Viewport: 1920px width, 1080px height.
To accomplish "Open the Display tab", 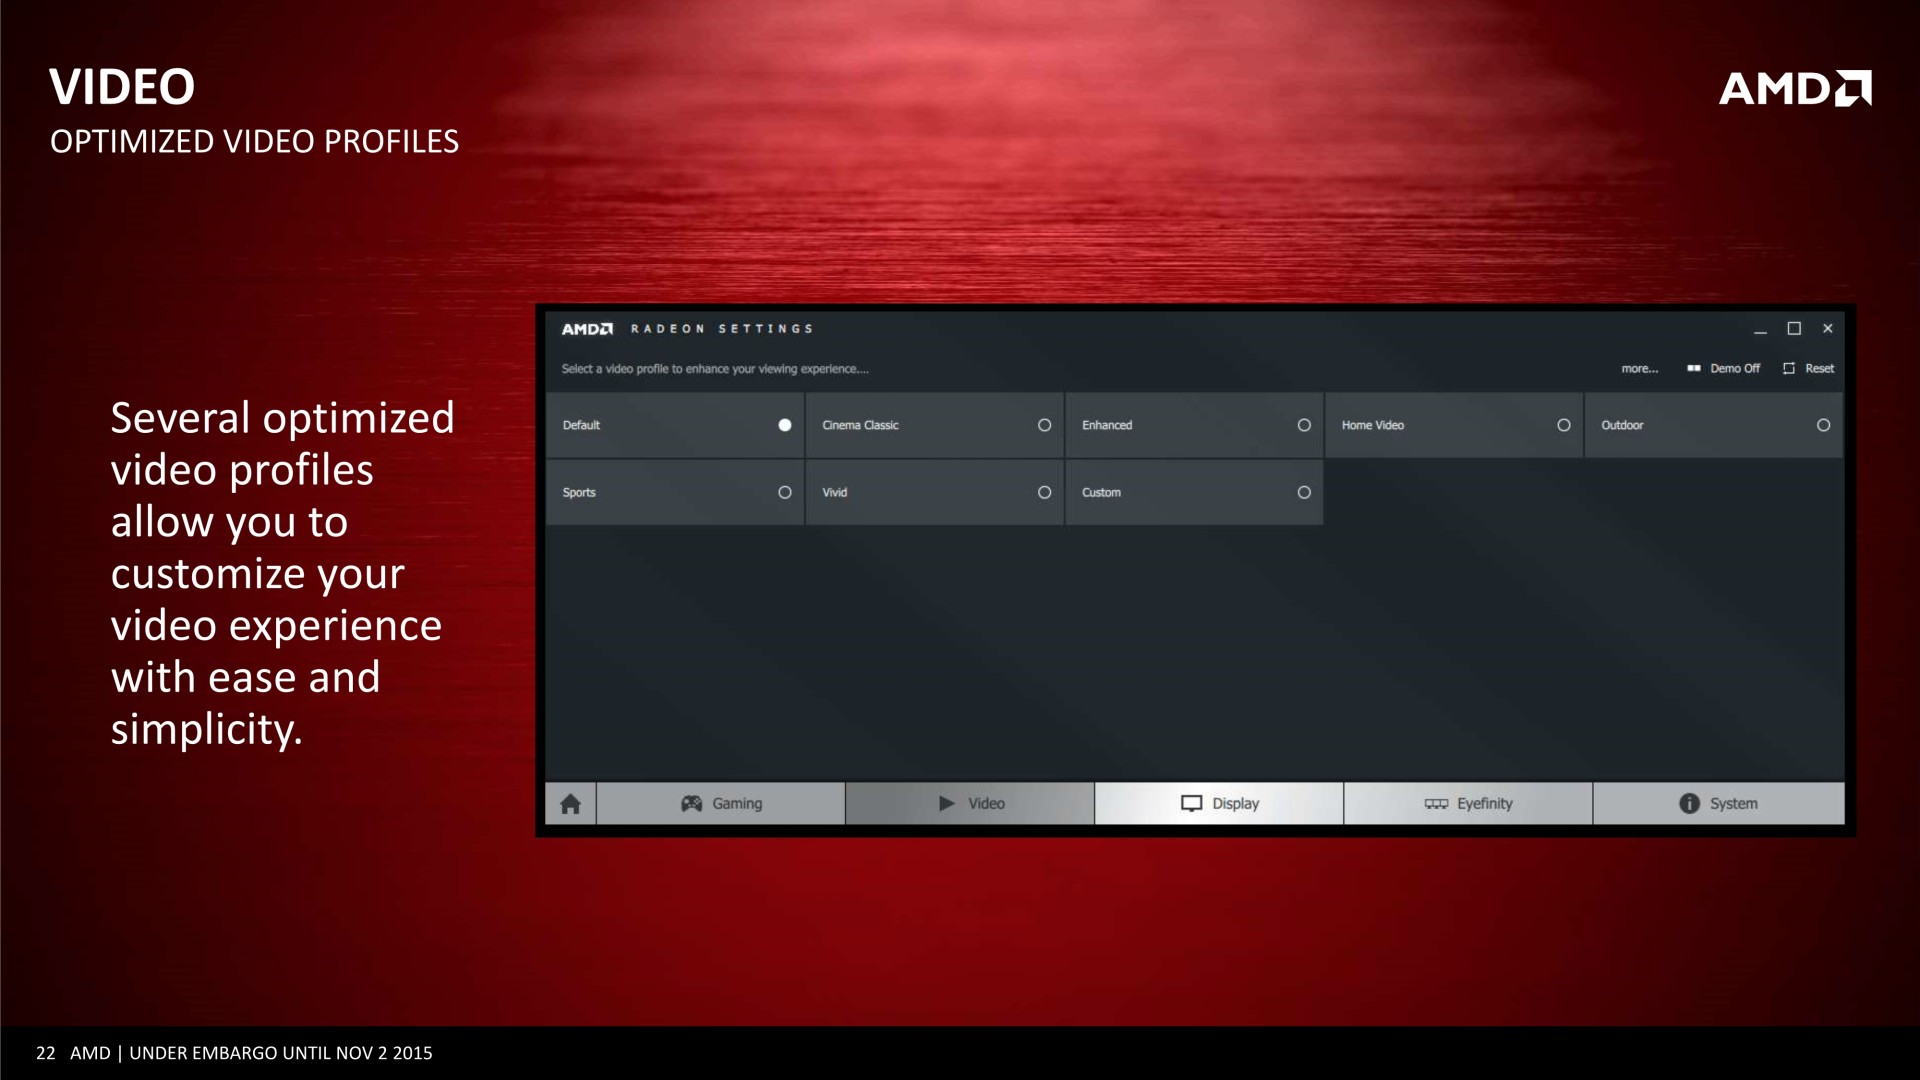I will pyautogui.click(x=1219, y=804).
